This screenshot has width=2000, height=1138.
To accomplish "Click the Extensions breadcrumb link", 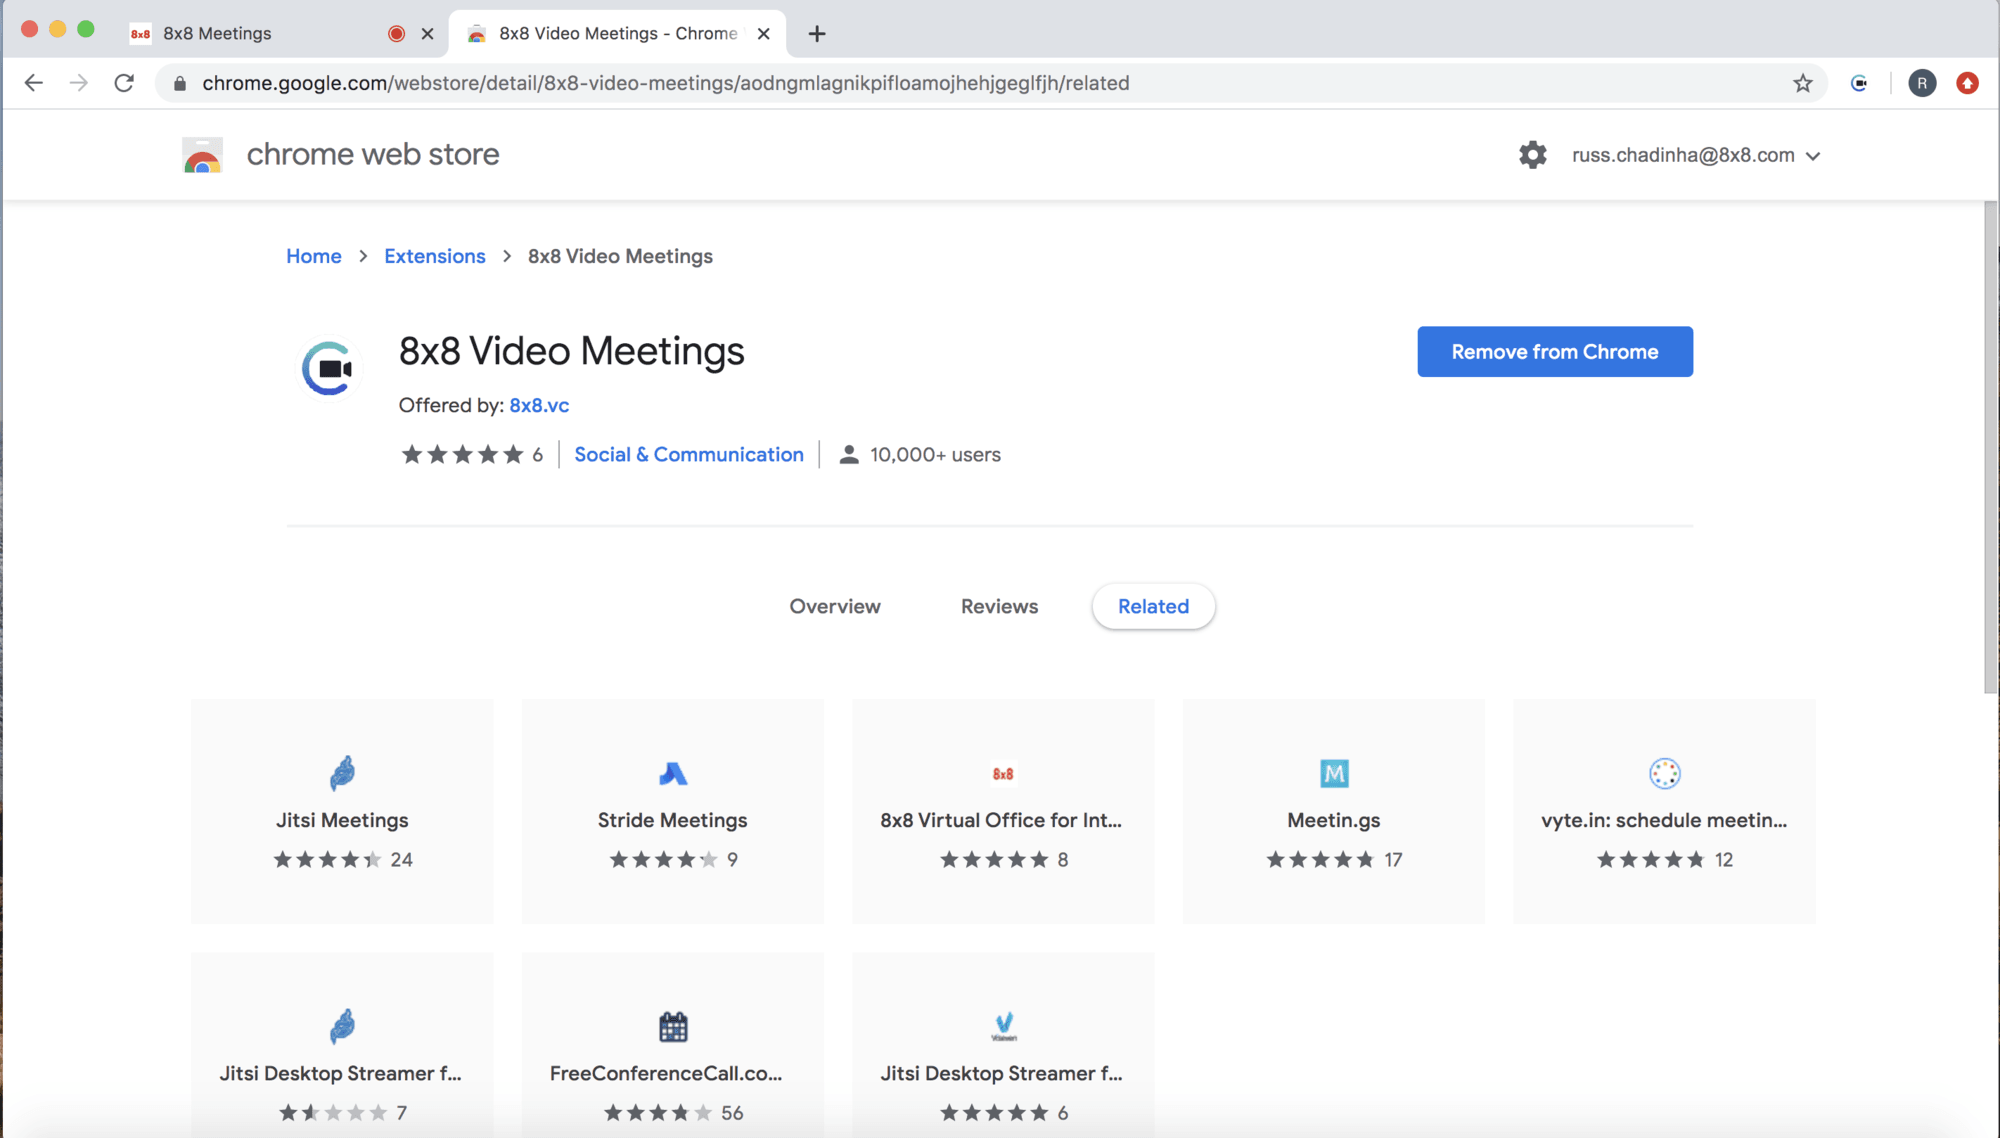I will click(x=434, y=256).
